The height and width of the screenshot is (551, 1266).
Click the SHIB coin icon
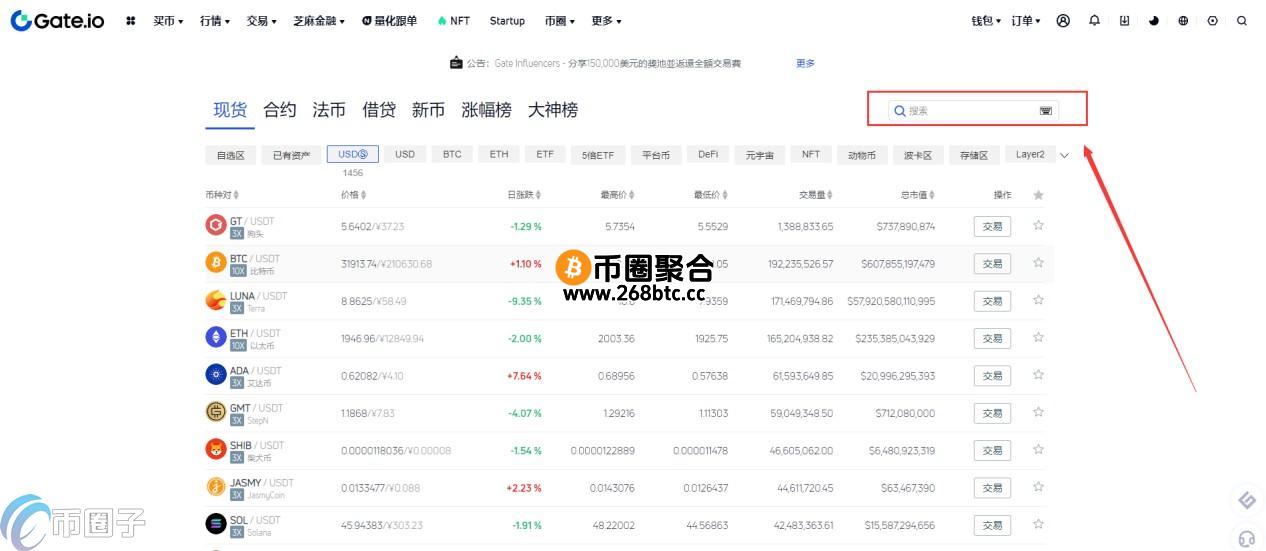point(215,449)
